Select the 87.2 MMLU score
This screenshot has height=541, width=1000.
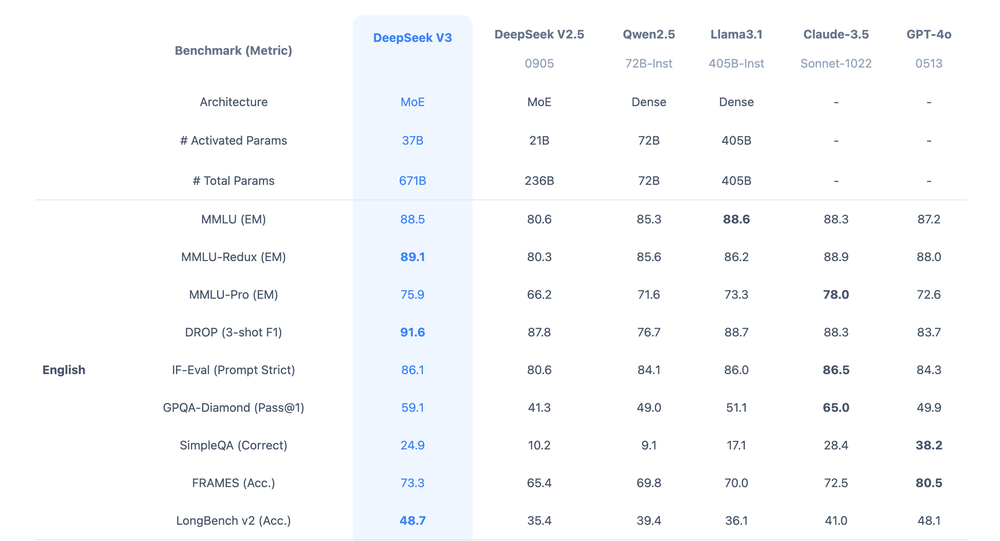coord(929,219)
